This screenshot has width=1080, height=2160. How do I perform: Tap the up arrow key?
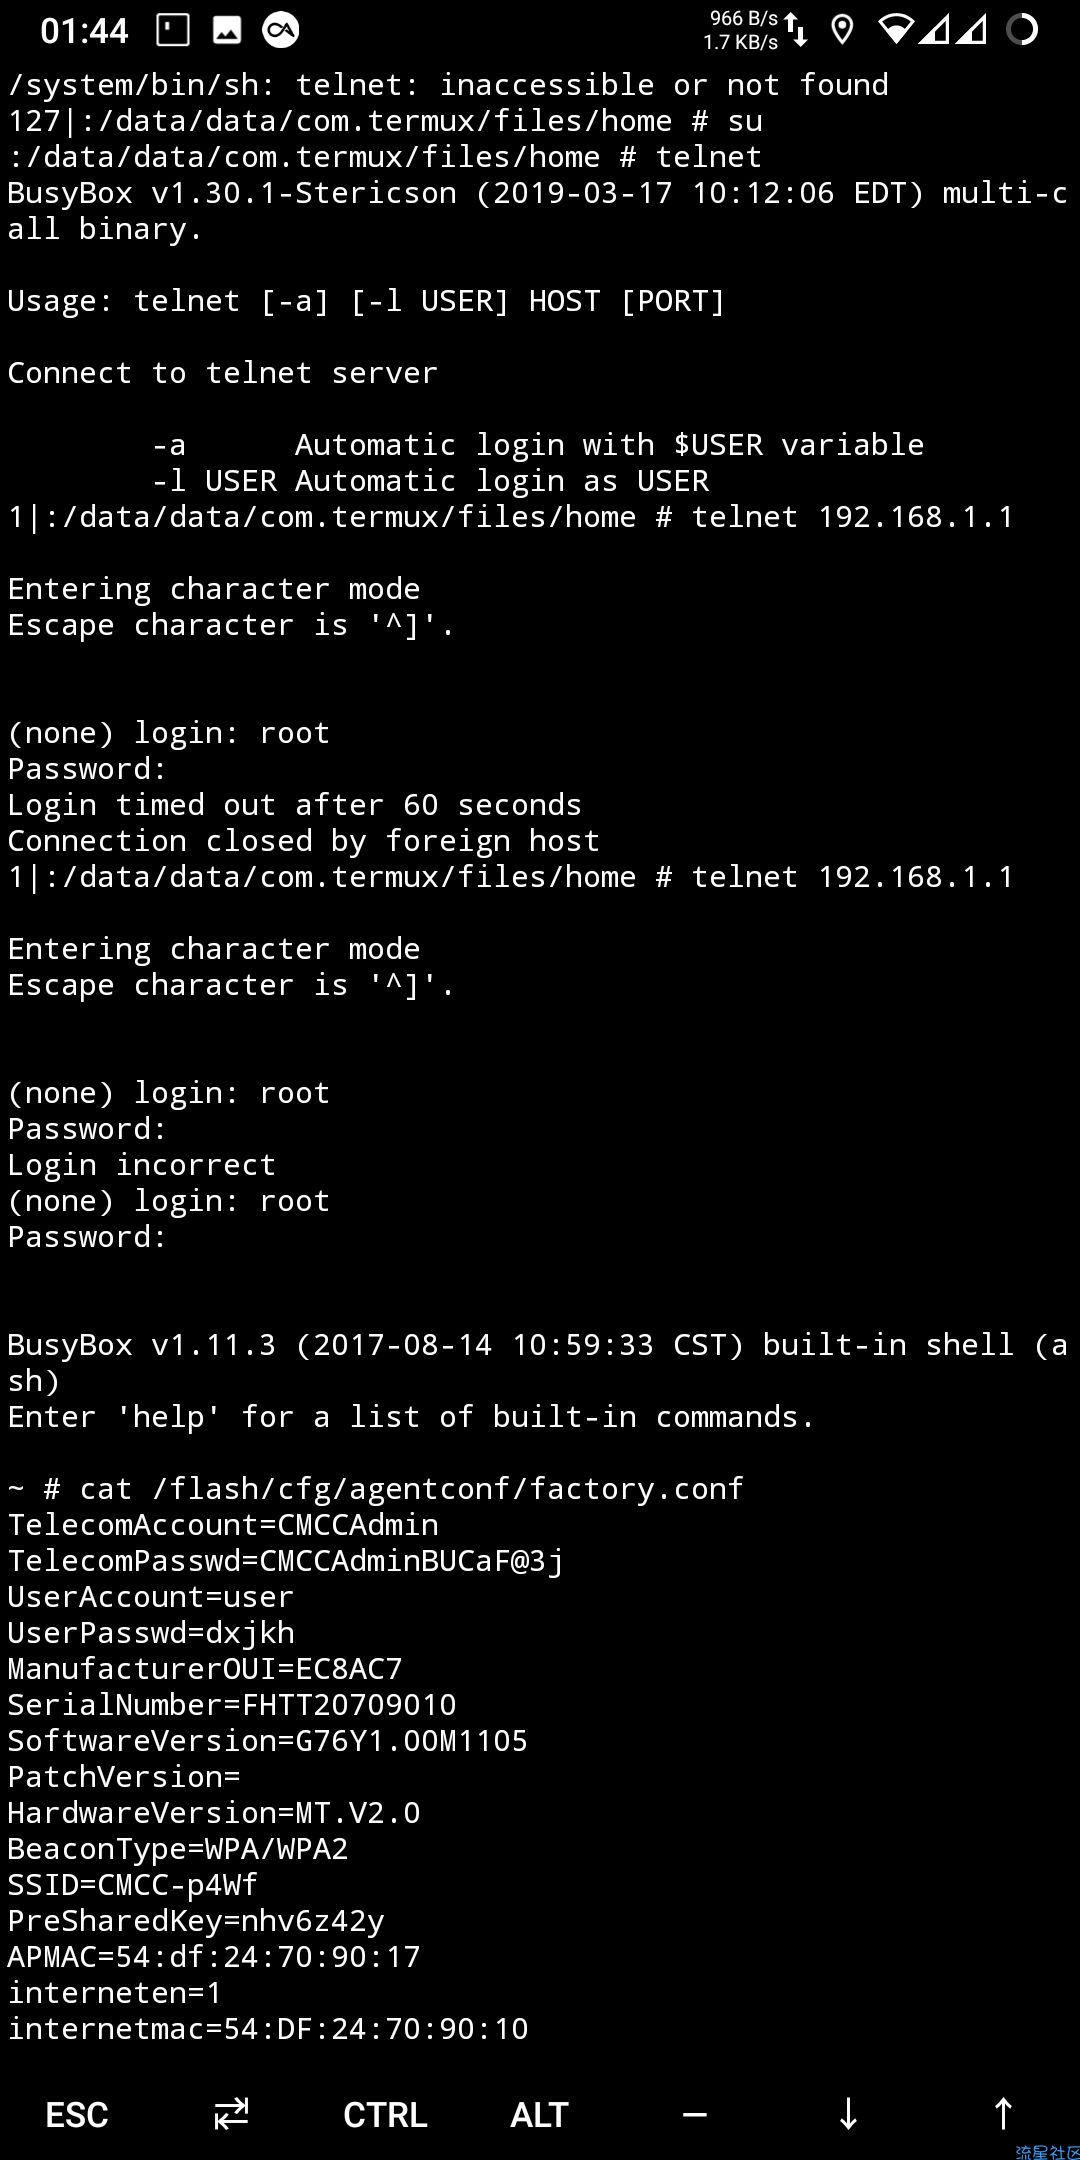tap(1002, 2114)
